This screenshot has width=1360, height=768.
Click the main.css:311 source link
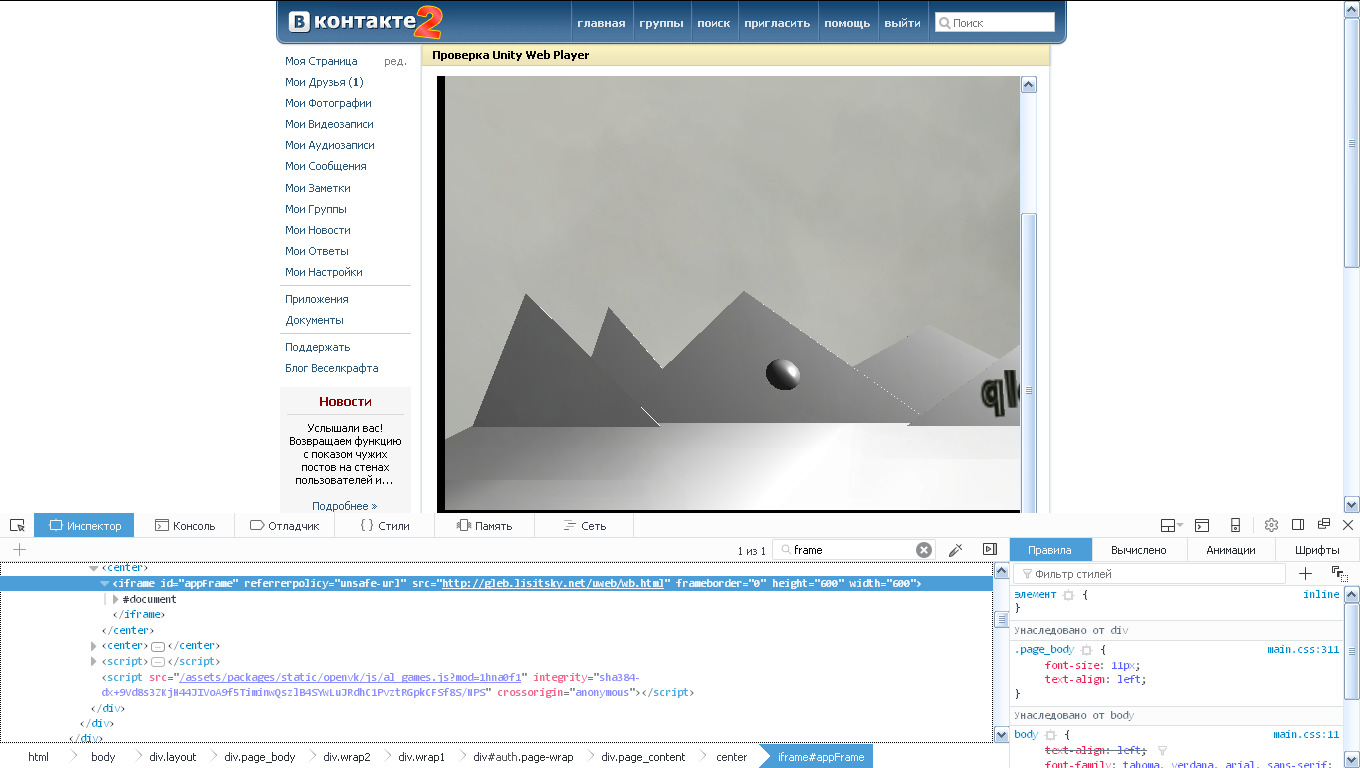1303,650
